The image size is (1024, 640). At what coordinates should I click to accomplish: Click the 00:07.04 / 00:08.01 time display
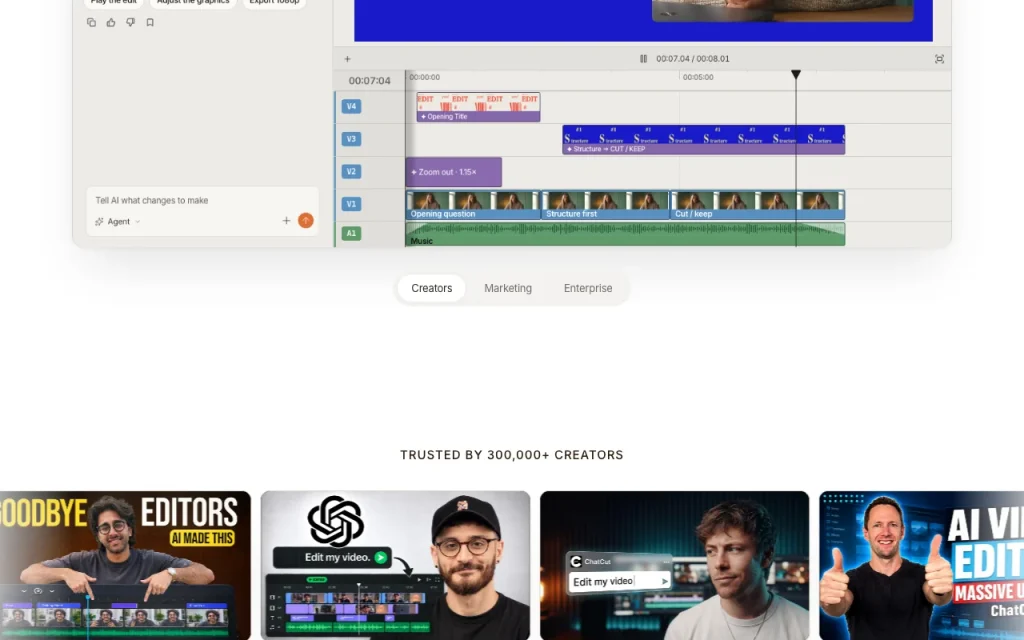(x=692, y=59)
